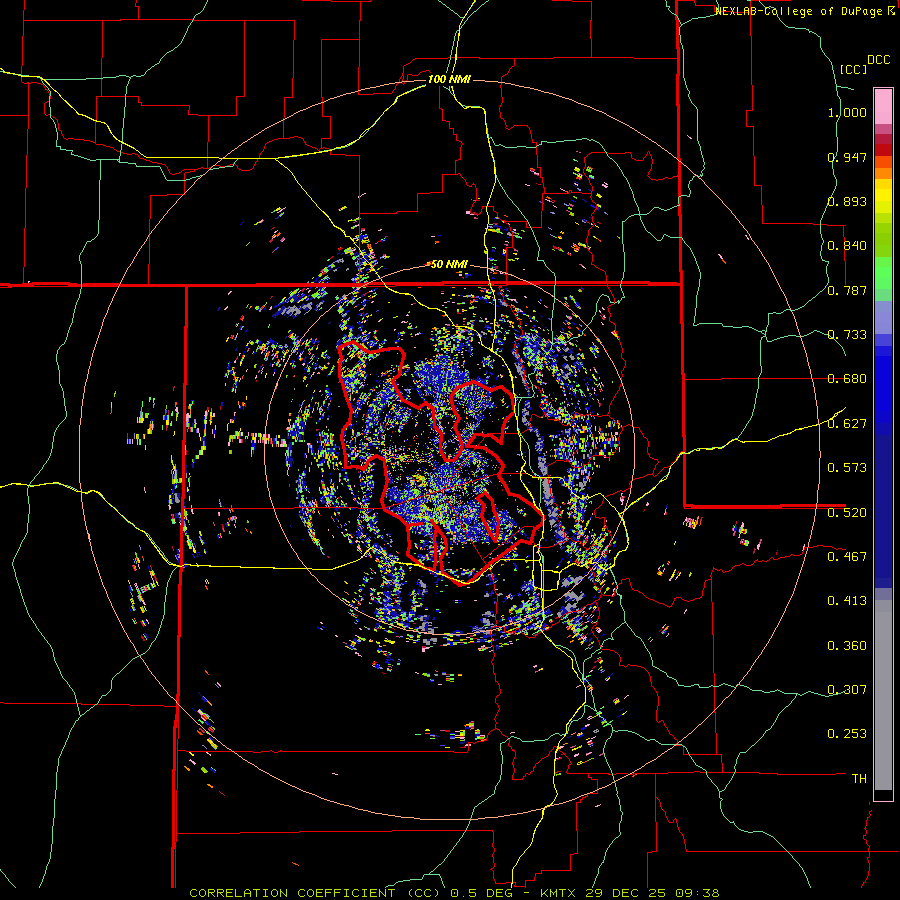The height and width of the screenshot is (900, 900).
Task: Click the 0.627 legend value
Action: point(847,424)
